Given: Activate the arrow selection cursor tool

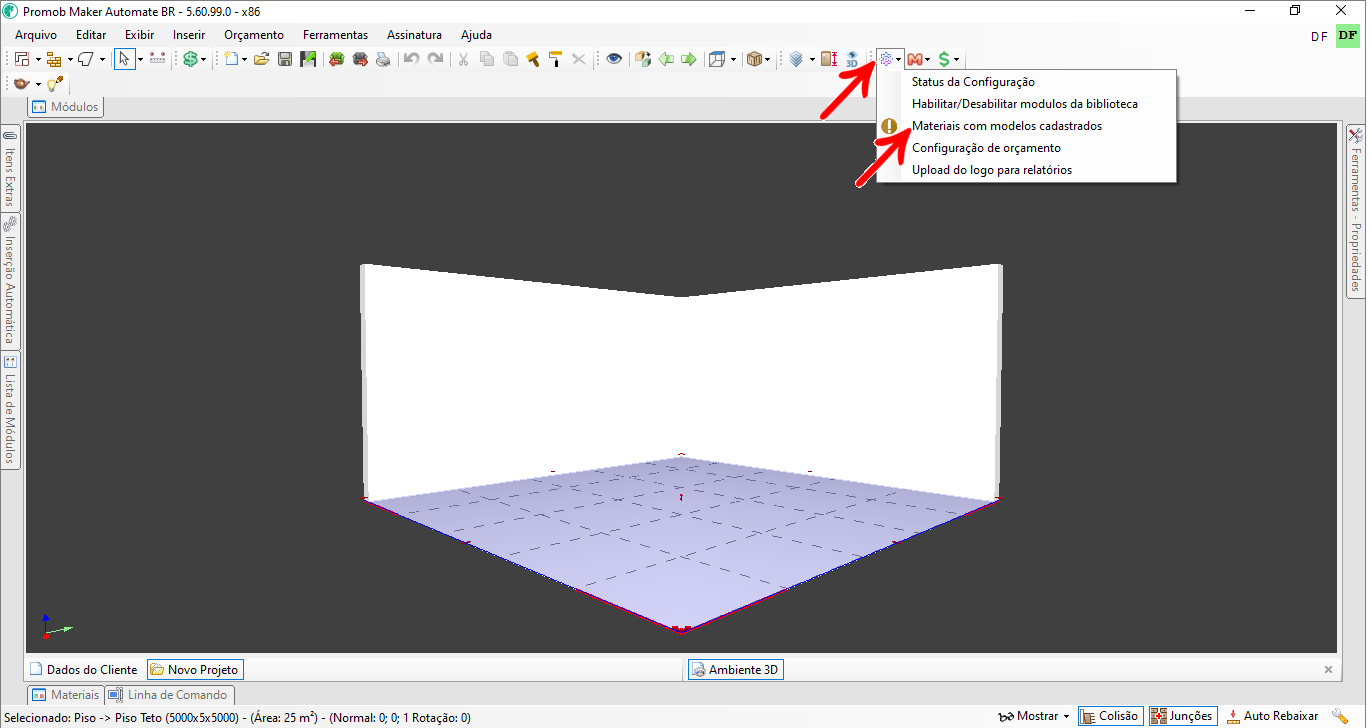Looking at the screenshot, I should point(124,59).
